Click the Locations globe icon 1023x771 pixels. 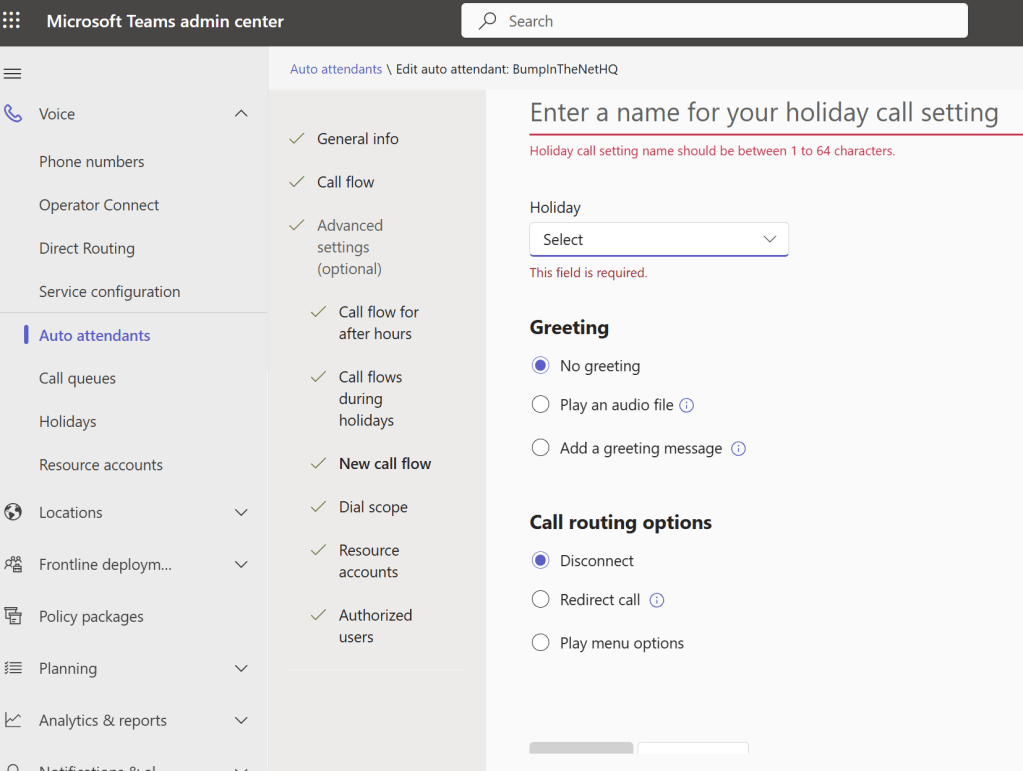[13, 512]
